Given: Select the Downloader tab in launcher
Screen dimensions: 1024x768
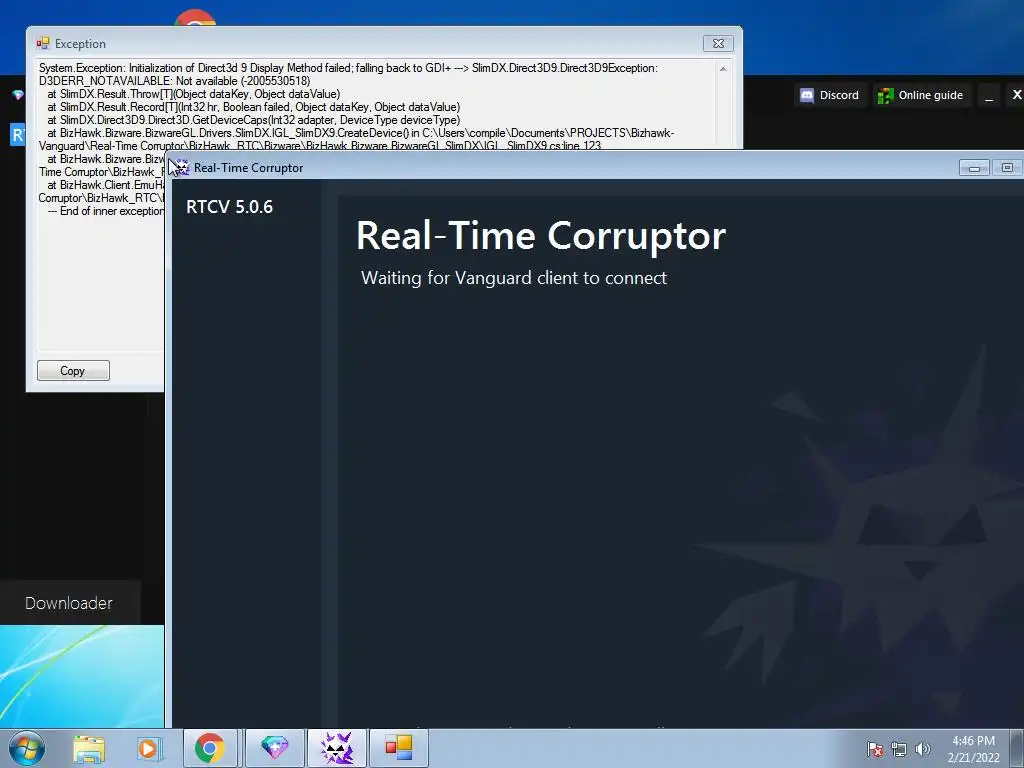Looking at the screenshot, I should (x=69, y=603).
